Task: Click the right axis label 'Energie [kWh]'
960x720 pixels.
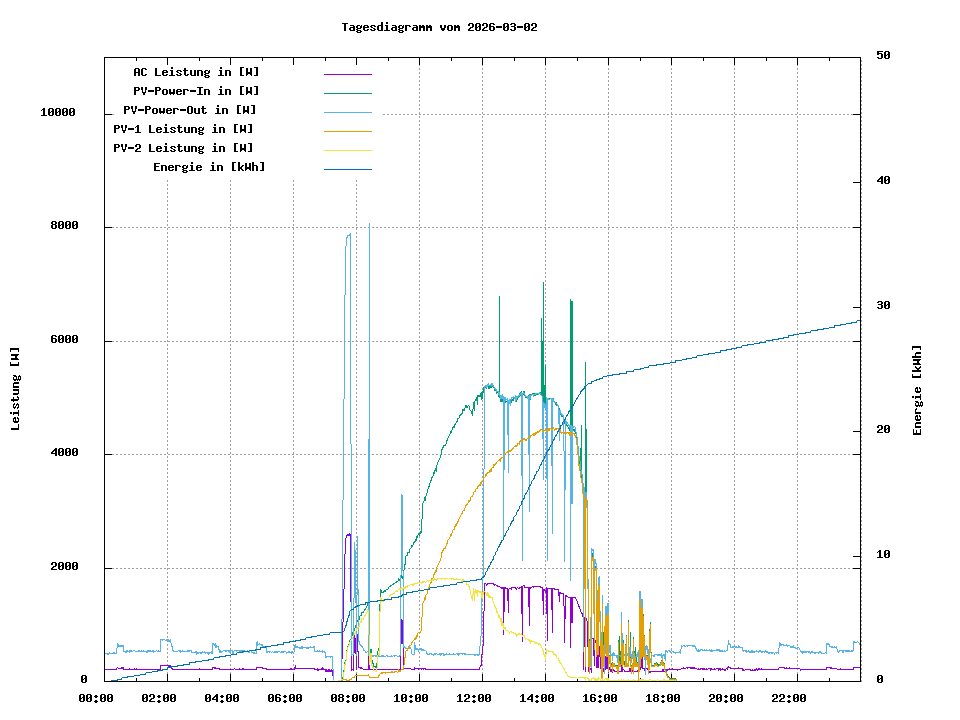Action: pos(917,390)
